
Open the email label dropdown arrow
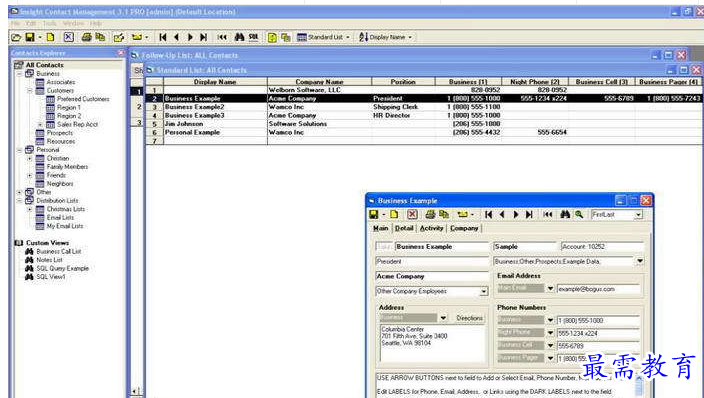point(550,288)
